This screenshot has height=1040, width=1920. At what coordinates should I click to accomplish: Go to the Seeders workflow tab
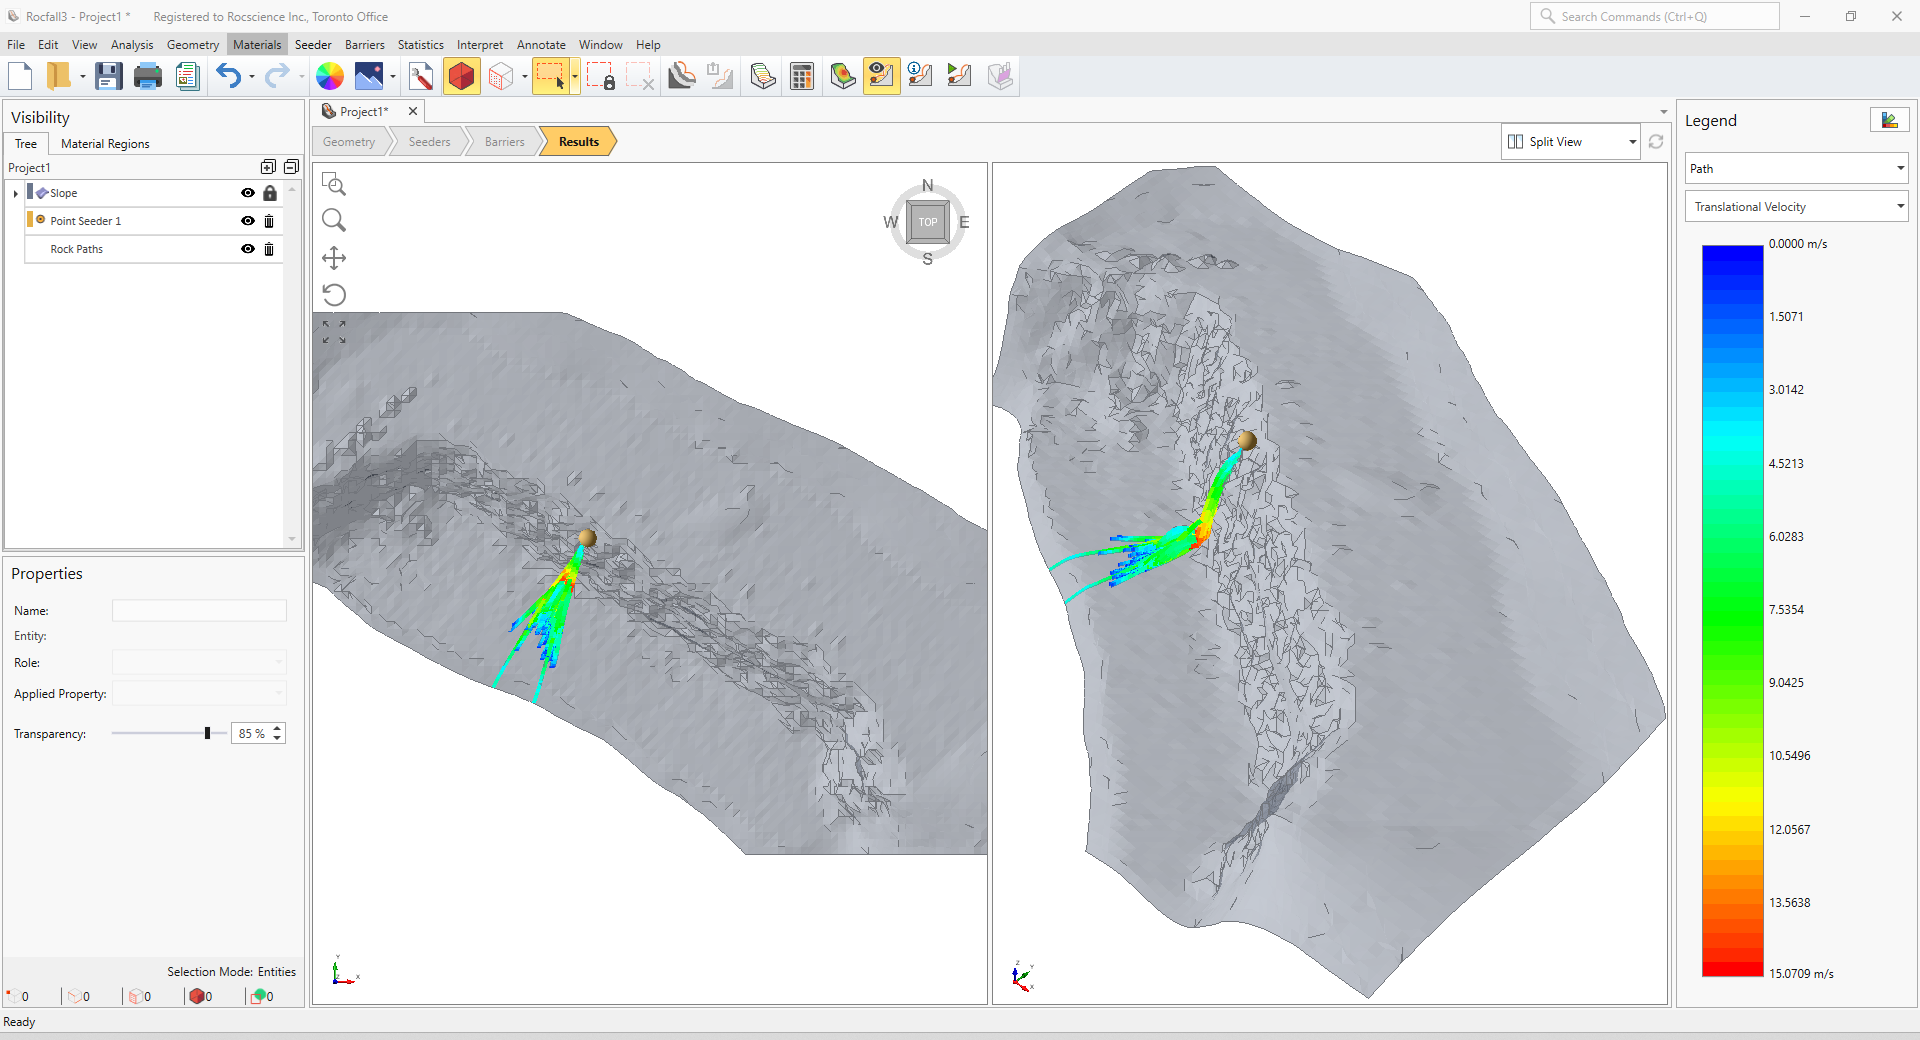pos(429,142)
